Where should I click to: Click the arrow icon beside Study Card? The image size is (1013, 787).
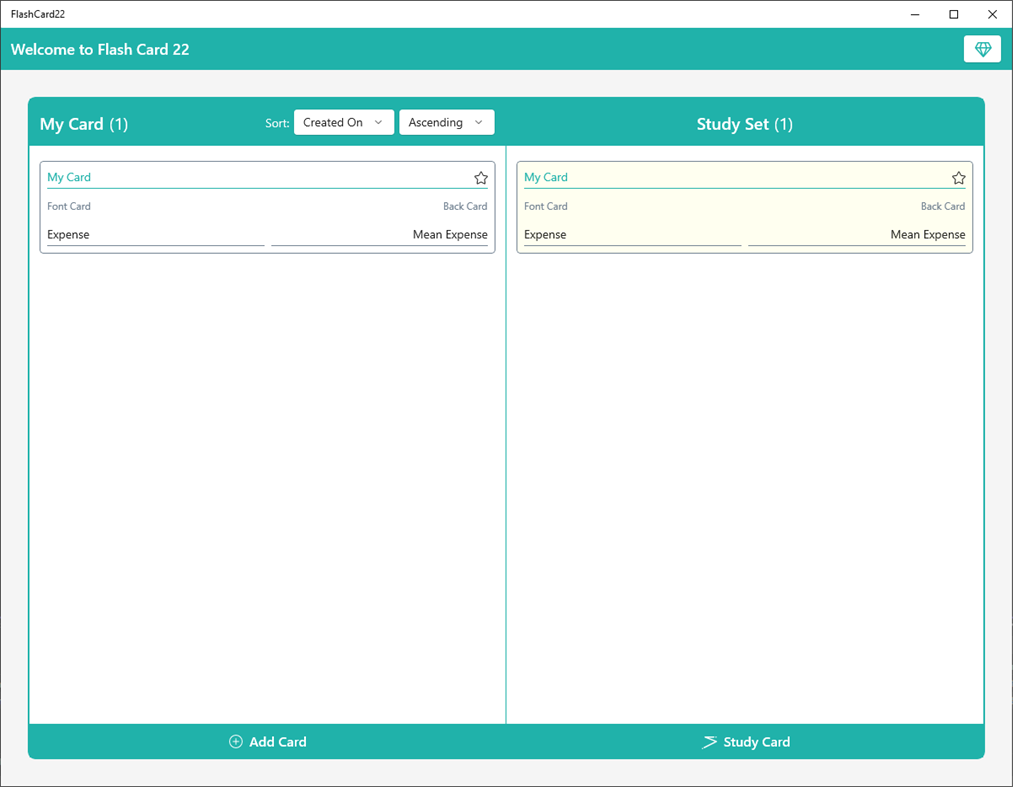708,742
